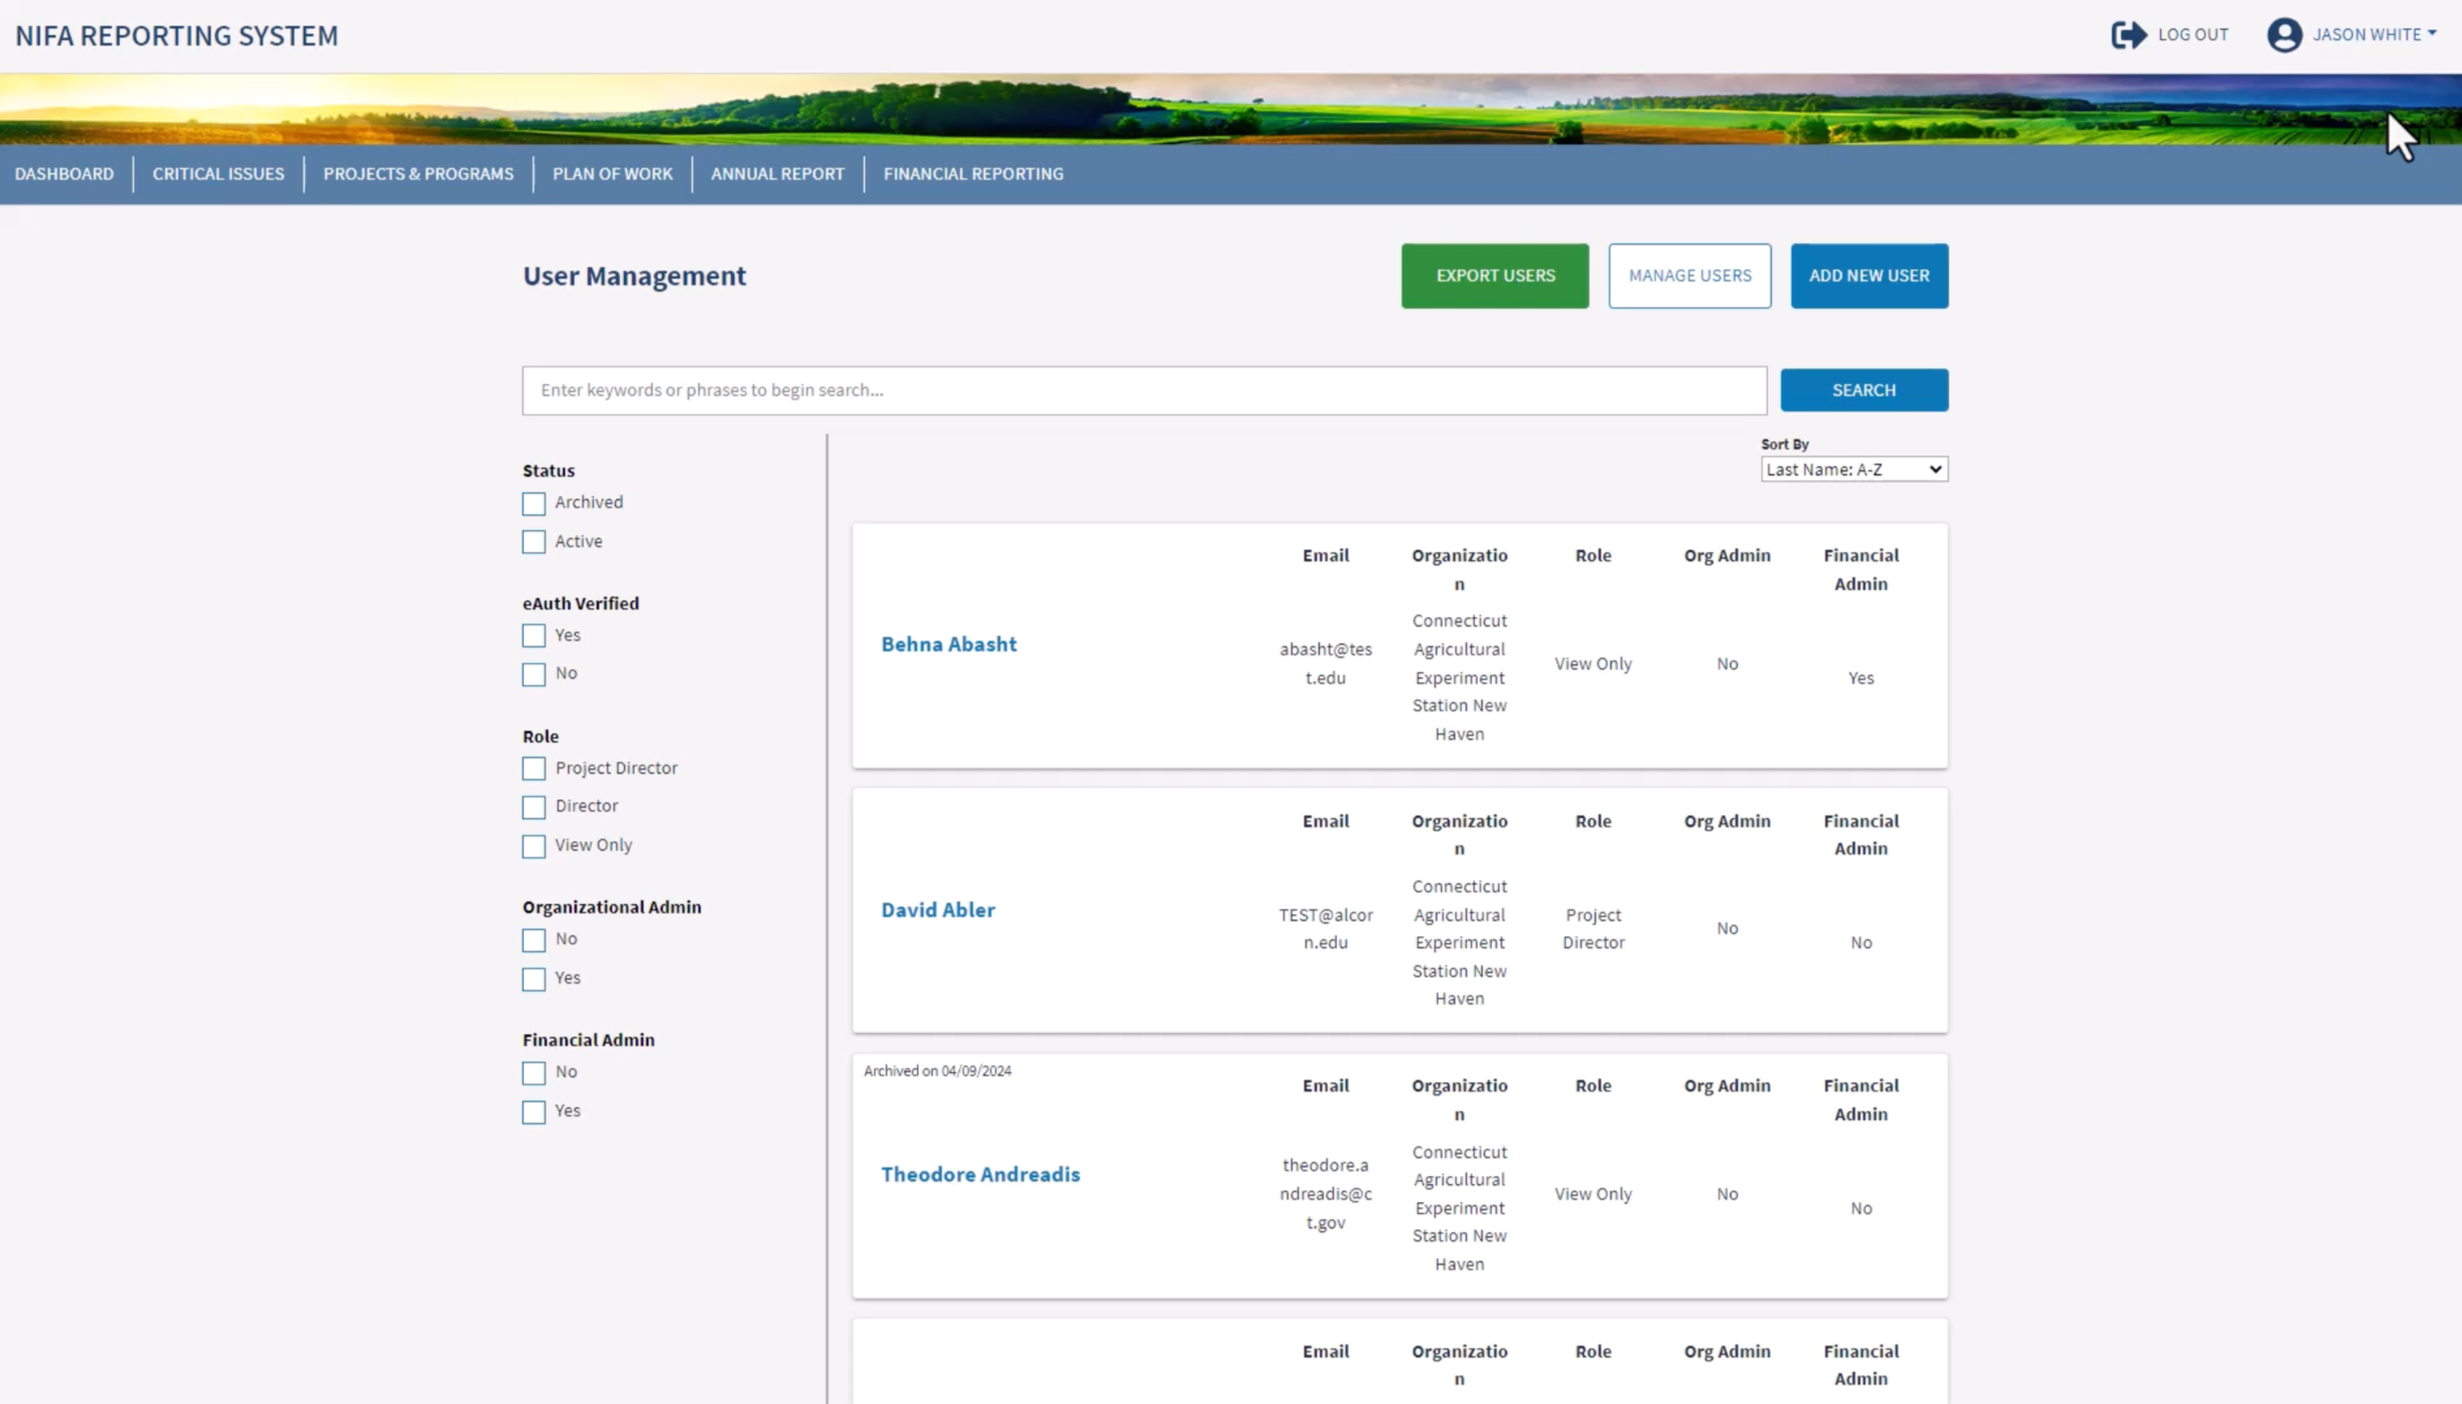Tick the Project Director role filter
The image size is (2462, 1404).
point(534,769)
